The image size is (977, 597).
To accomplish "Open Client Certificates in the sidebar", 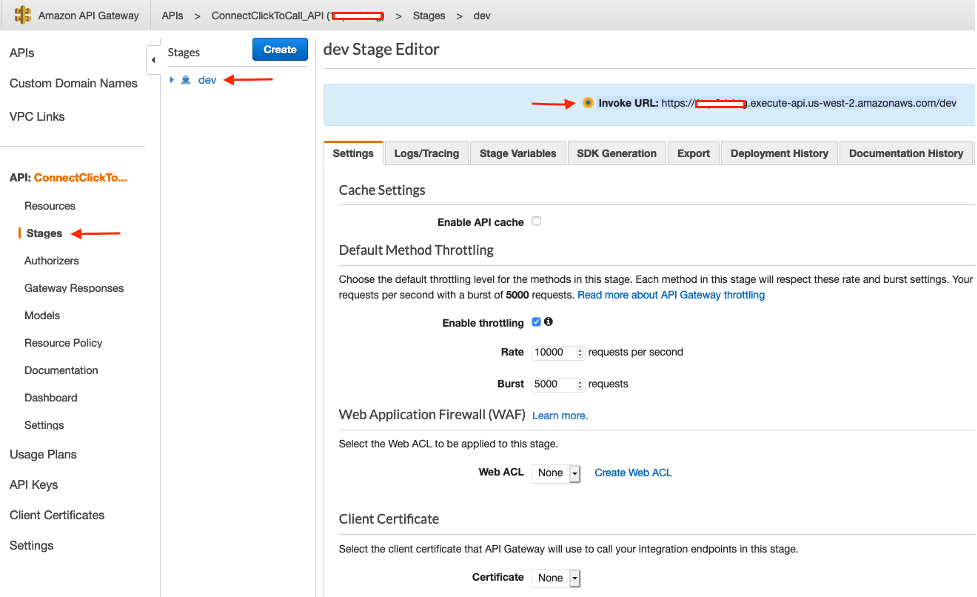I will (x=57, y=515).
